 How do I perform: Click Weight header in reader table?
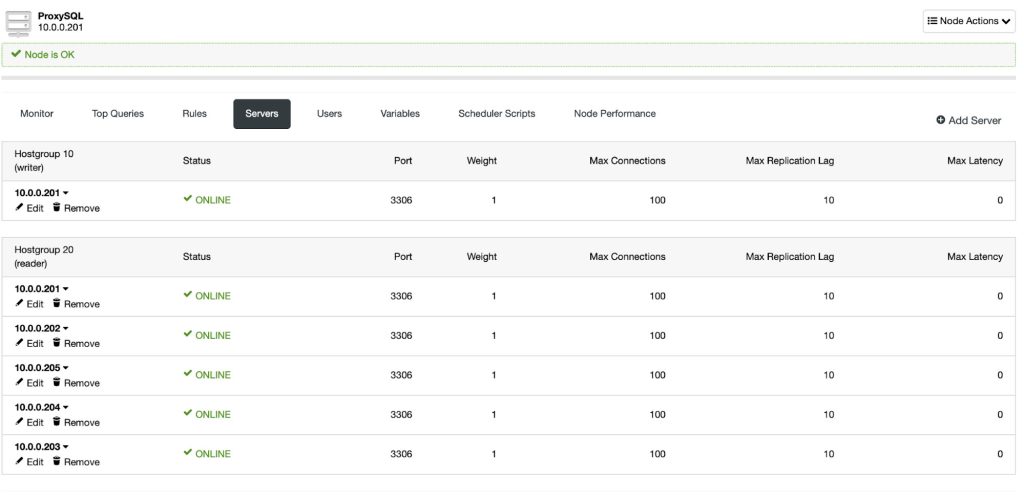481,257
